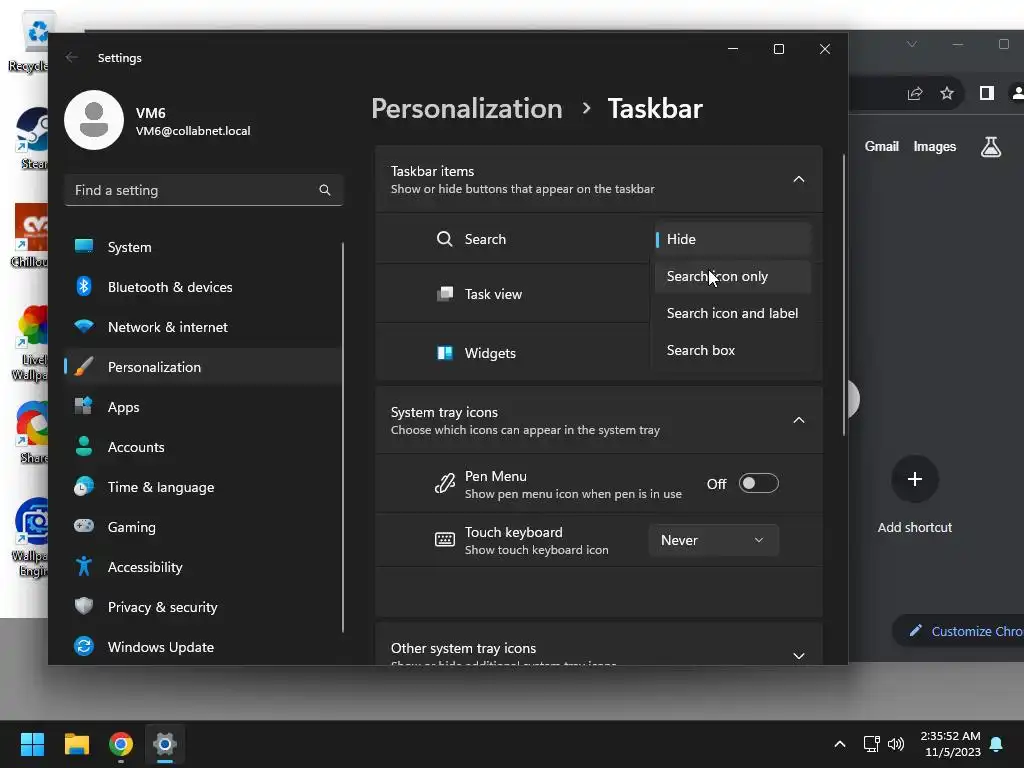Click the VM6 profile avatar
Screen dimensions: 1024x768
(x=94, y=120)
